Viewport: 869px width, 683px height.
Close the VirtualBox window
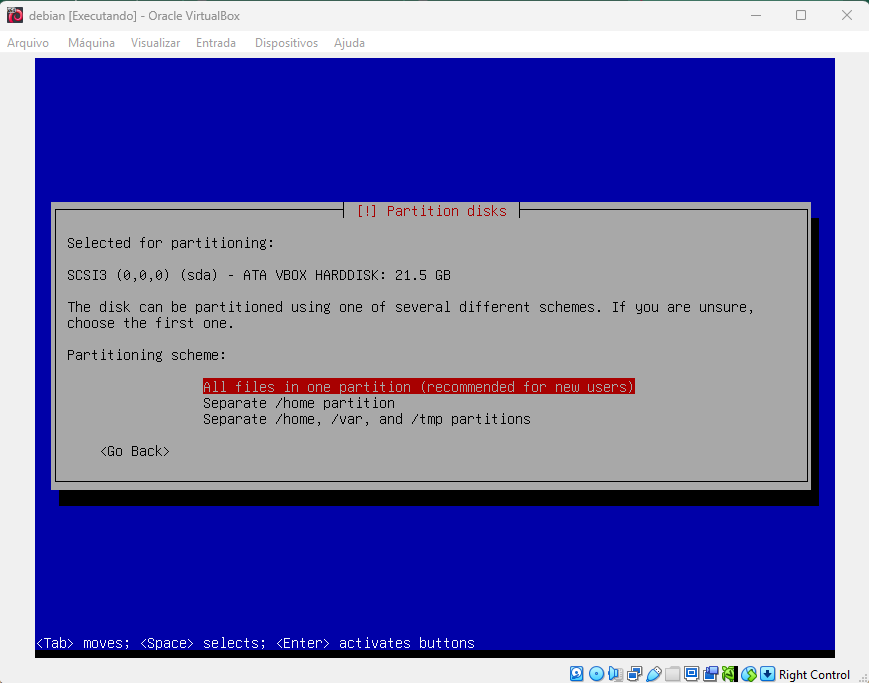[847, 16]
